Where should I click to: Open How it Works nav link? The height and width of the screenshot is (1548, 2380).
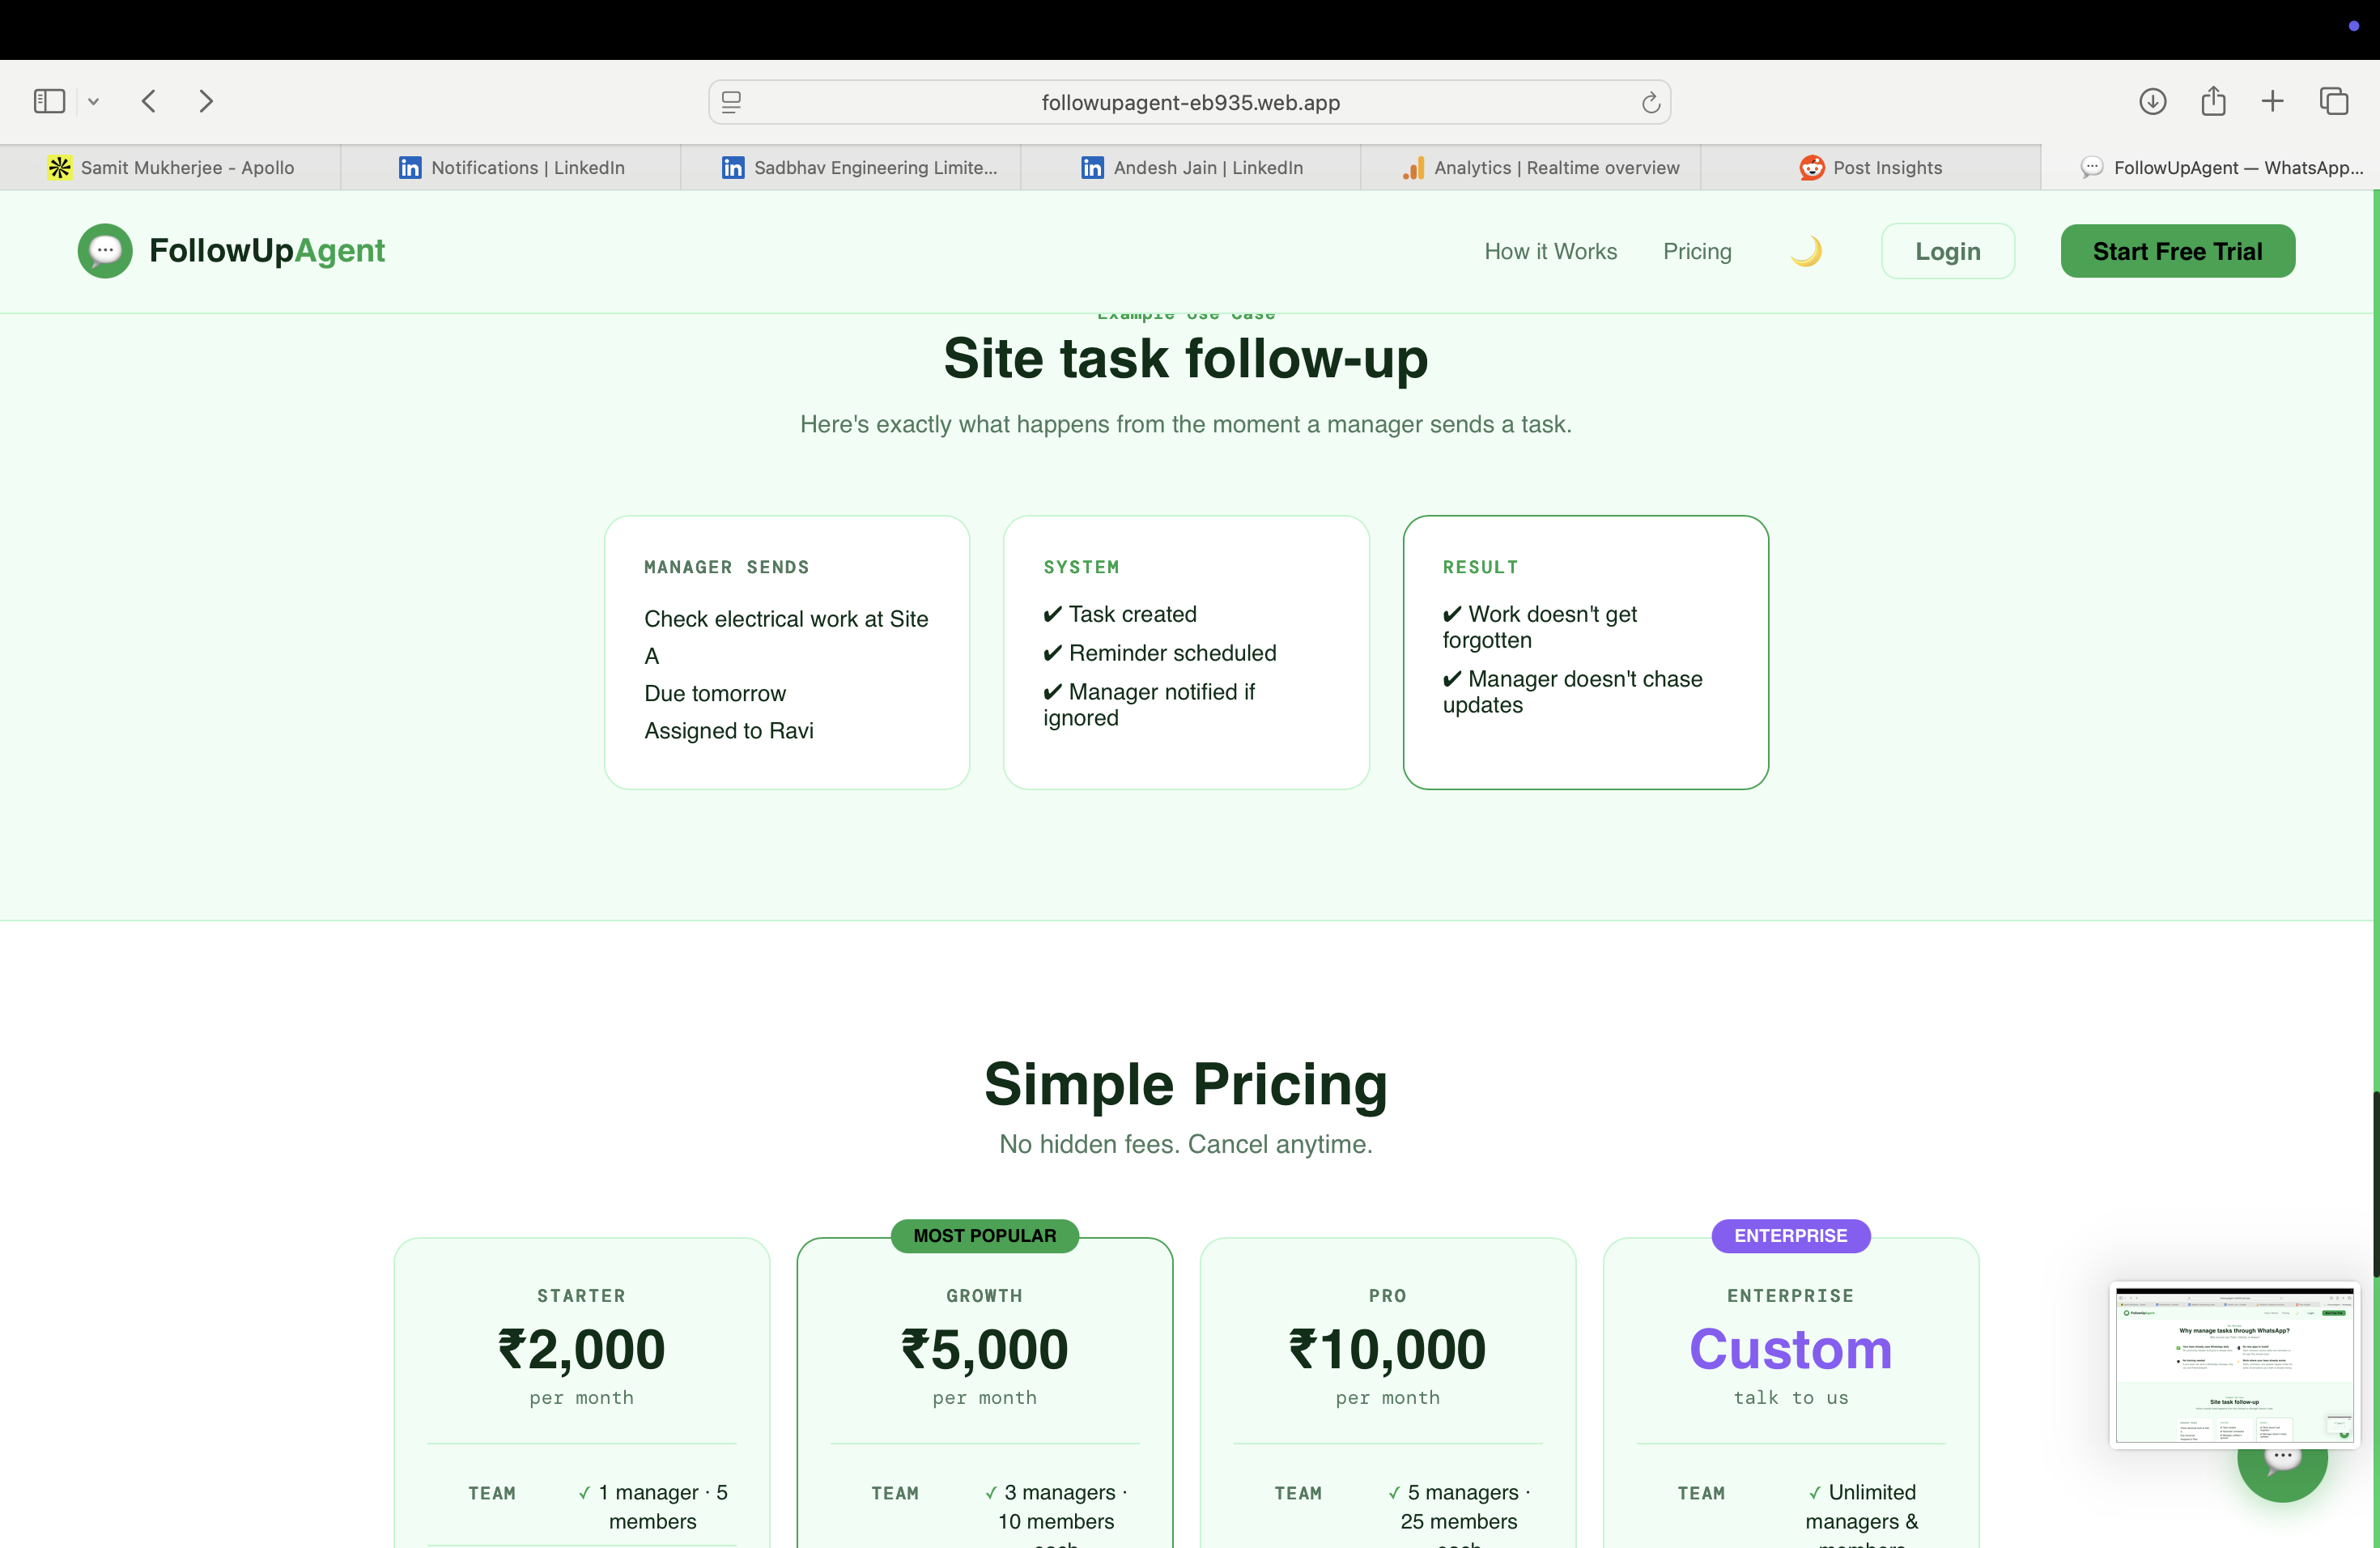pyautogui.click(x=1550, y=252)
